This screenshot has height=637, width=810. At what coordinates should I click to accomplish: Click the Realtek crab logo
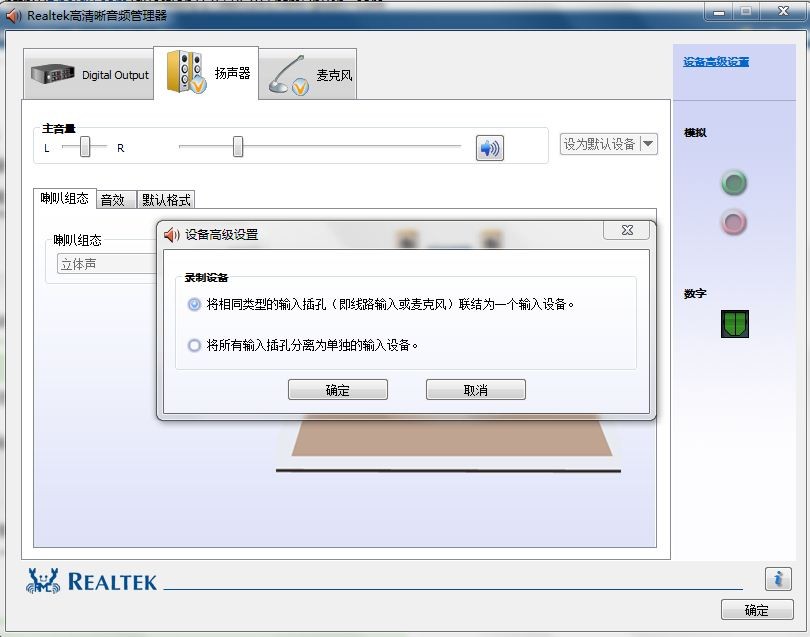pyautogui.click(x=42, y=581)
